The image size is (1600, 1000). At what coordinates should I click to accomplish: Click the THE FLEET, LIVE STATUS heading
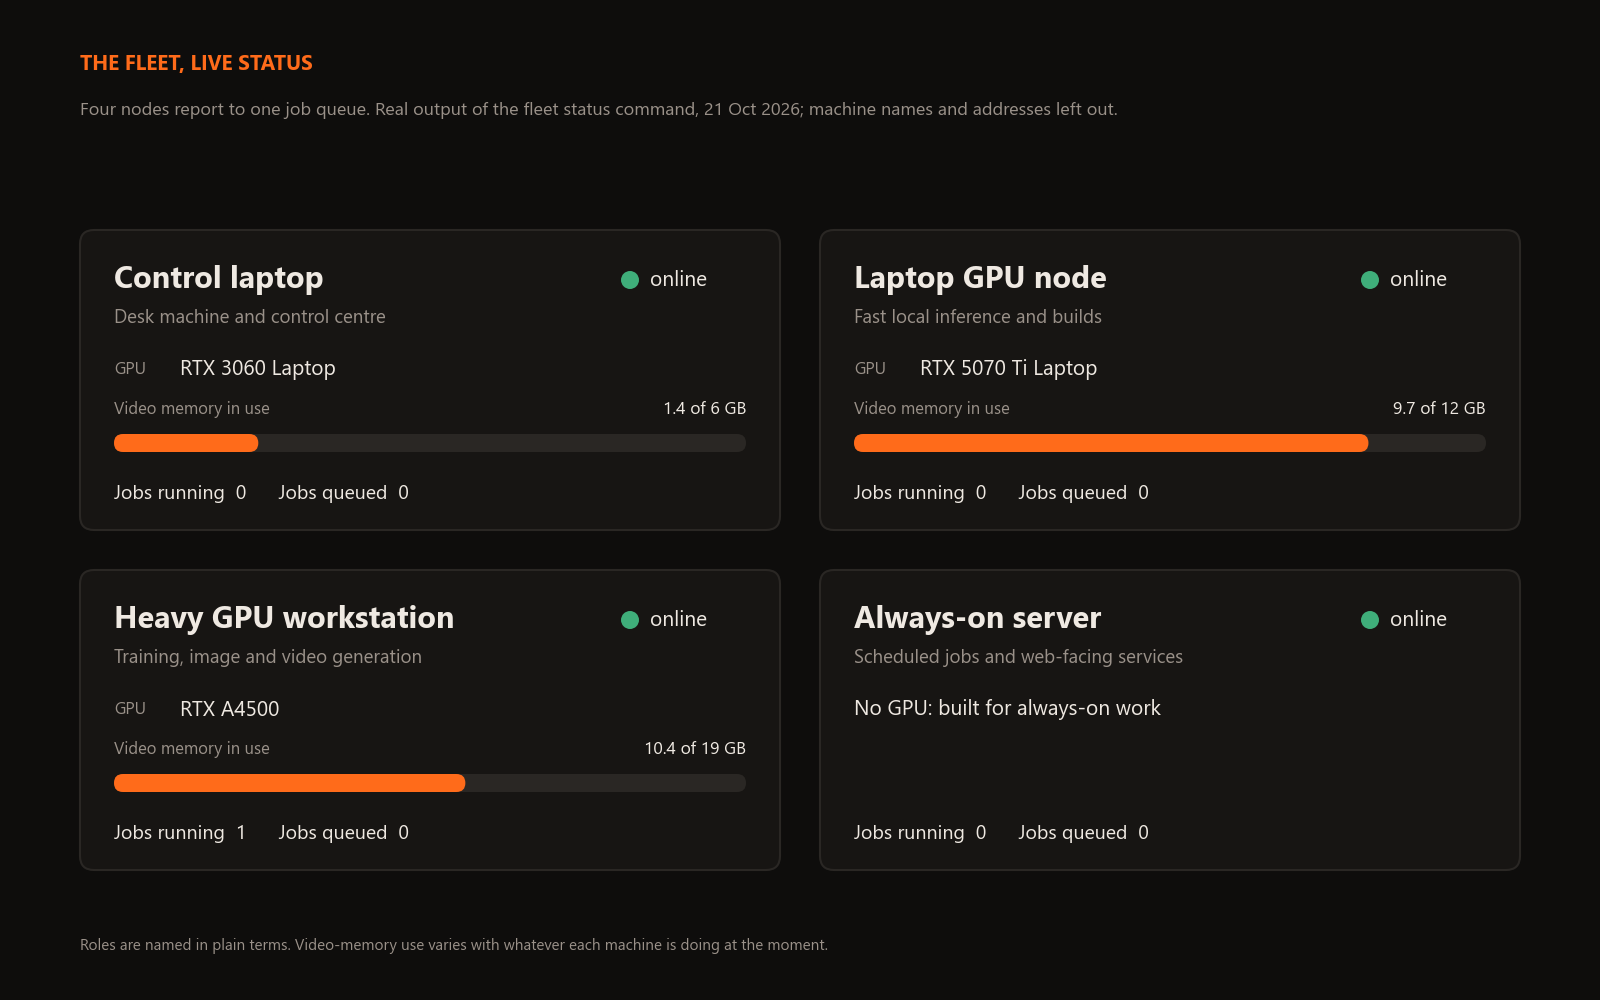pos(196,63)
